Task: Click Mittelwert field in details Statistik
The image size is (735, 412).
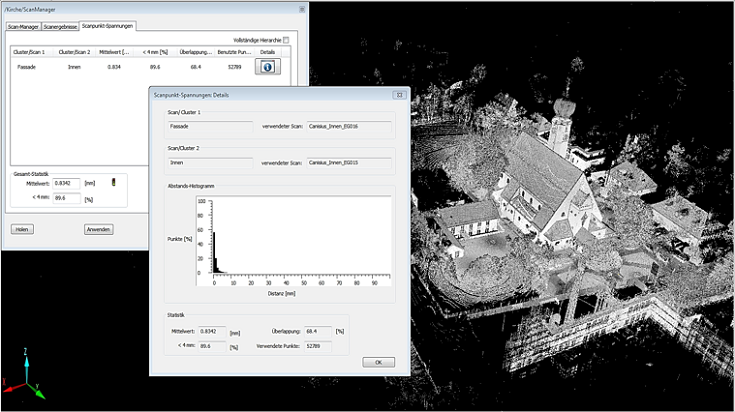Action: 212,331
